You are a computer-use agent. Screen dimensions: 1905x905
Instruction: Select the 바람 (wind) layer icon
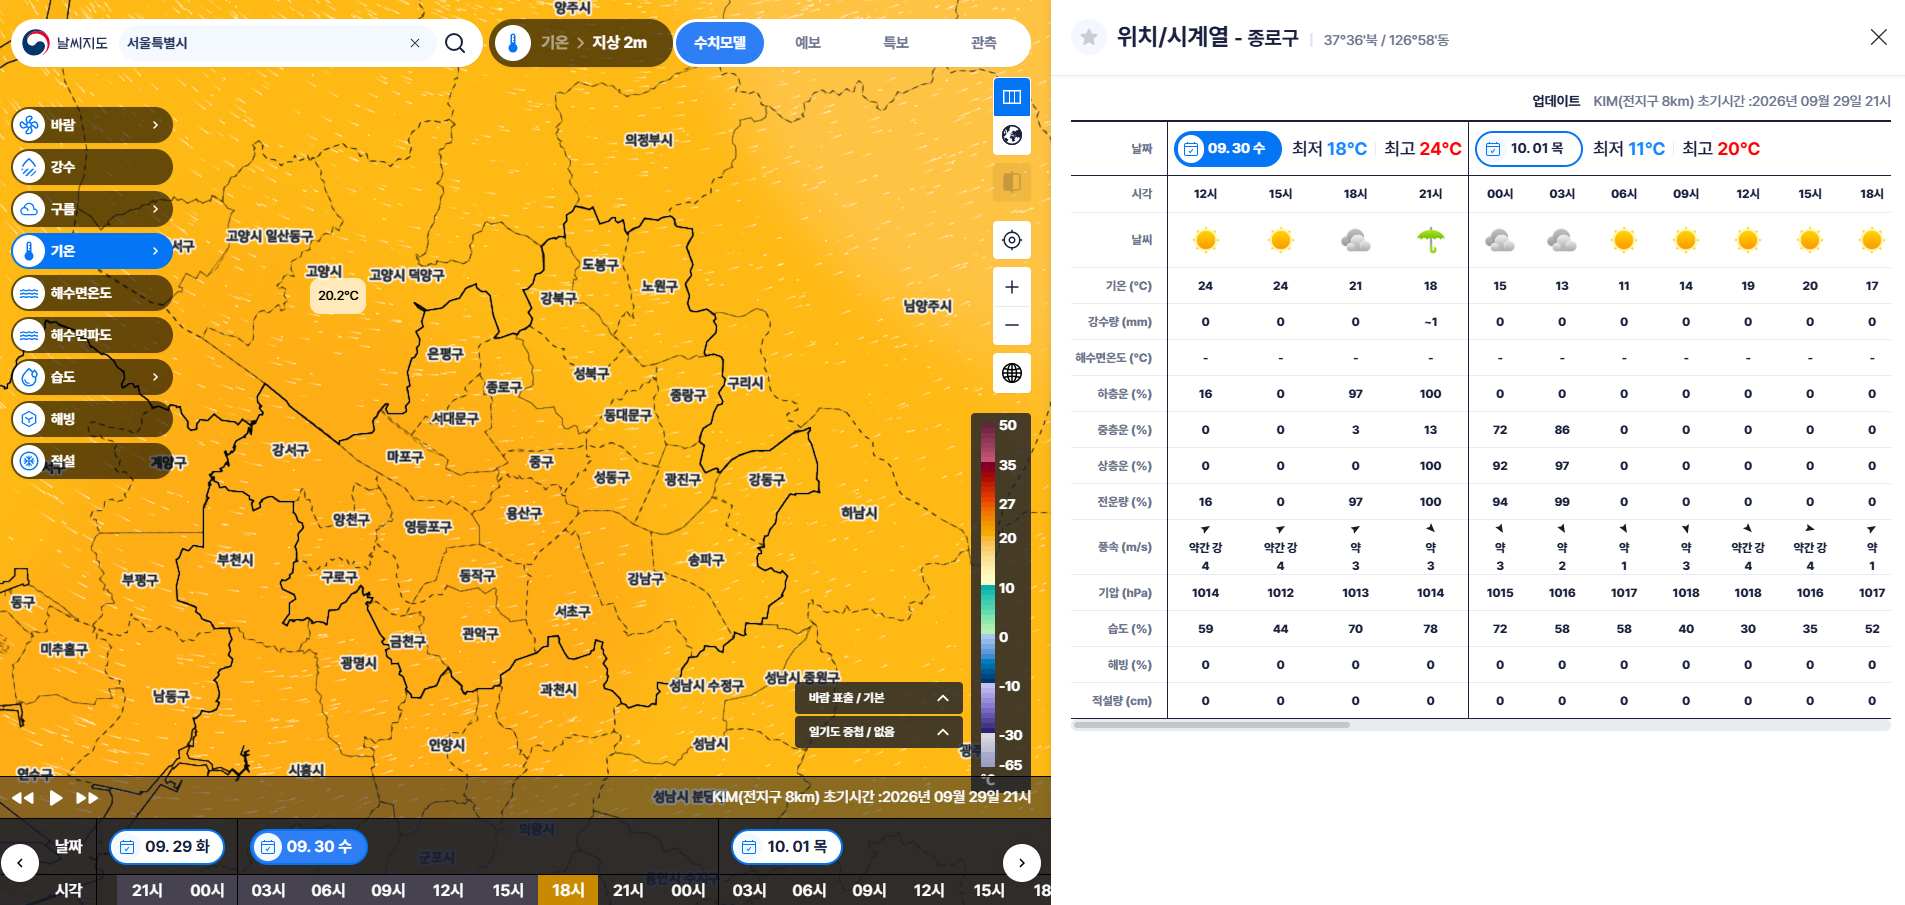click(30, 125)
